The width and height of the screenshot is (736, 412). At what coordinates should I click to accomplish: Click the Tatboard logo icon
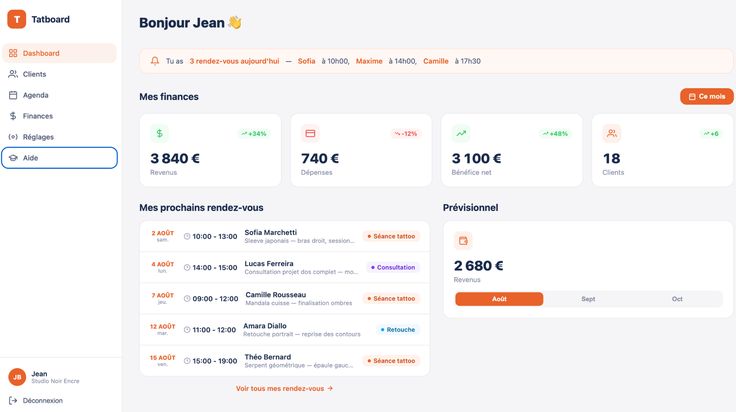[16, 19]
